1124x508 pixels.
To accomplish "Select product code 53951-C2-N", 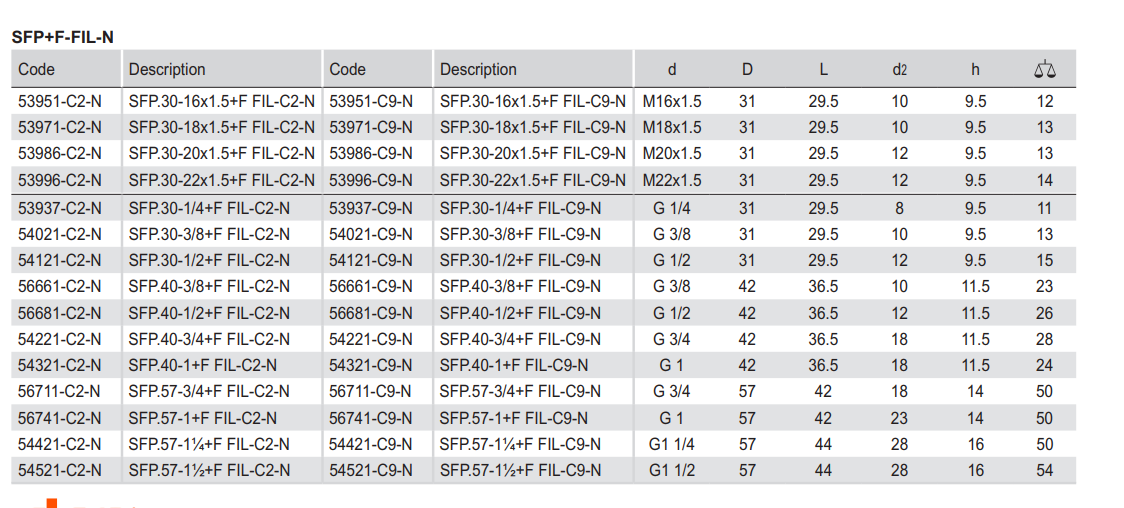I will click(x=60, y=101).
